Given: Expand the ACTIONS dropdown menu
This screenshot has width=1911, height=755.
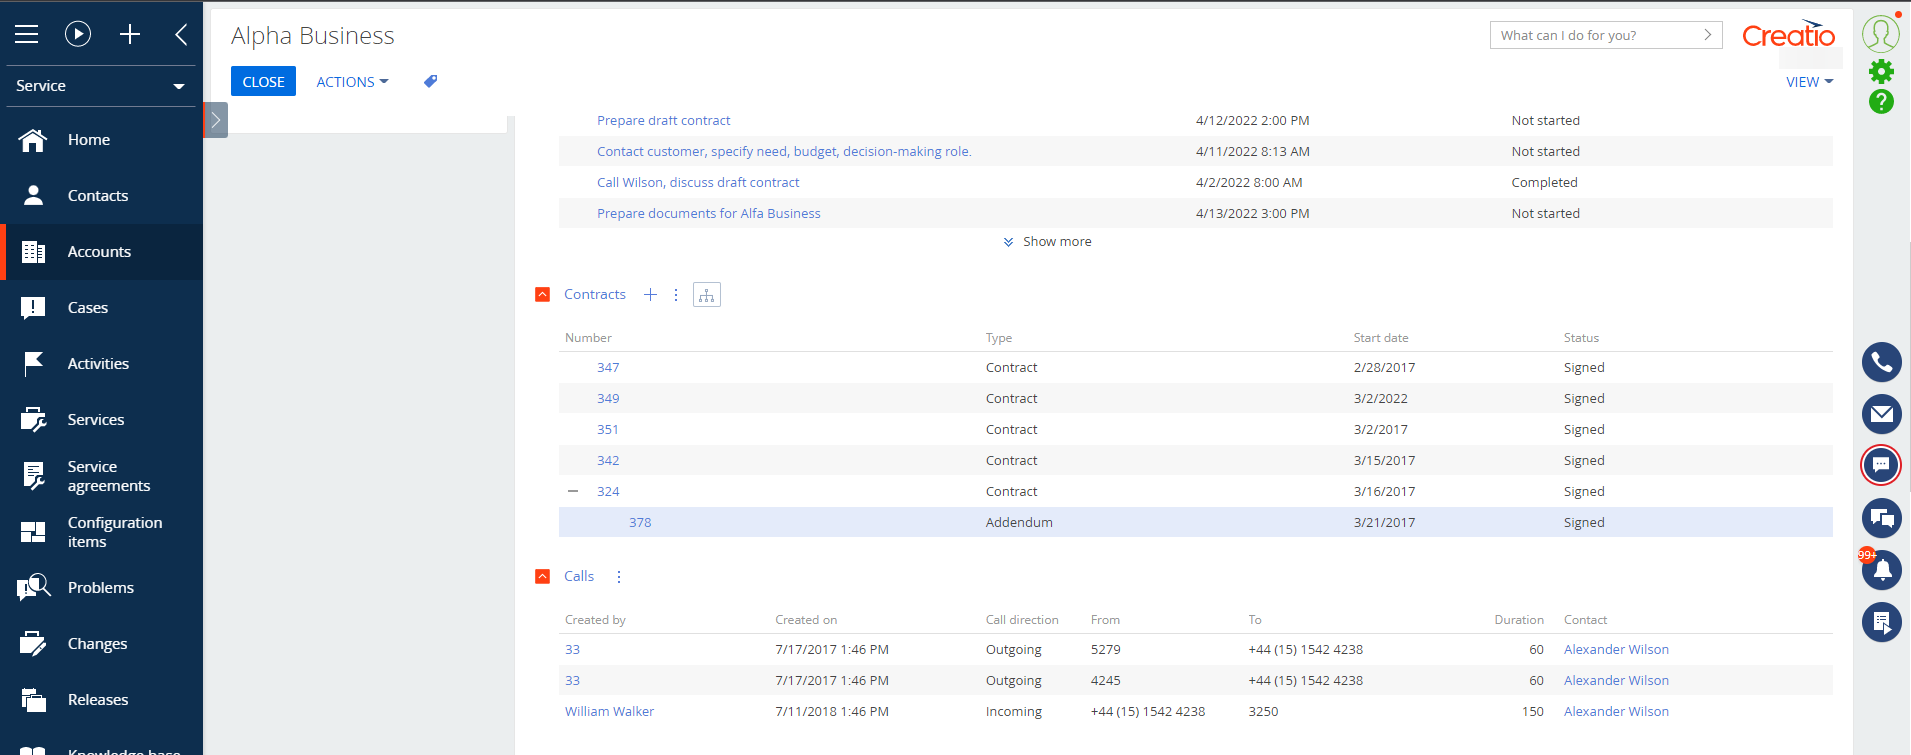Looking at the screenshot, I should (x=352, y=82).
